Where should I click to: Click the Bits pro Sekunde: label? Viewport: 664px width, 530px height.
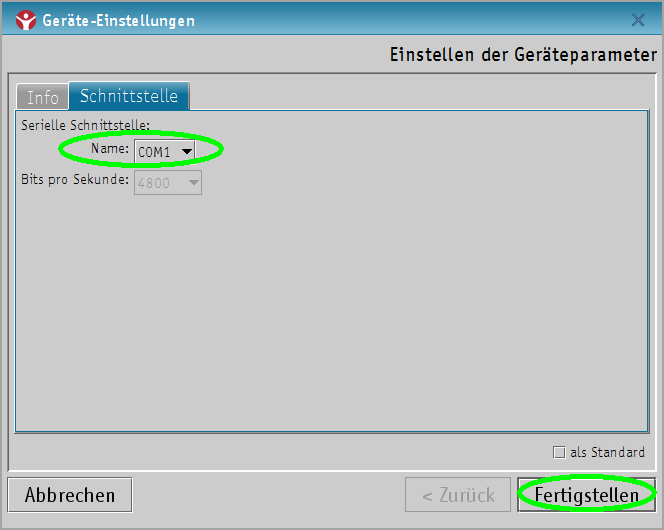pyautogui.click(x=75, y=179)
